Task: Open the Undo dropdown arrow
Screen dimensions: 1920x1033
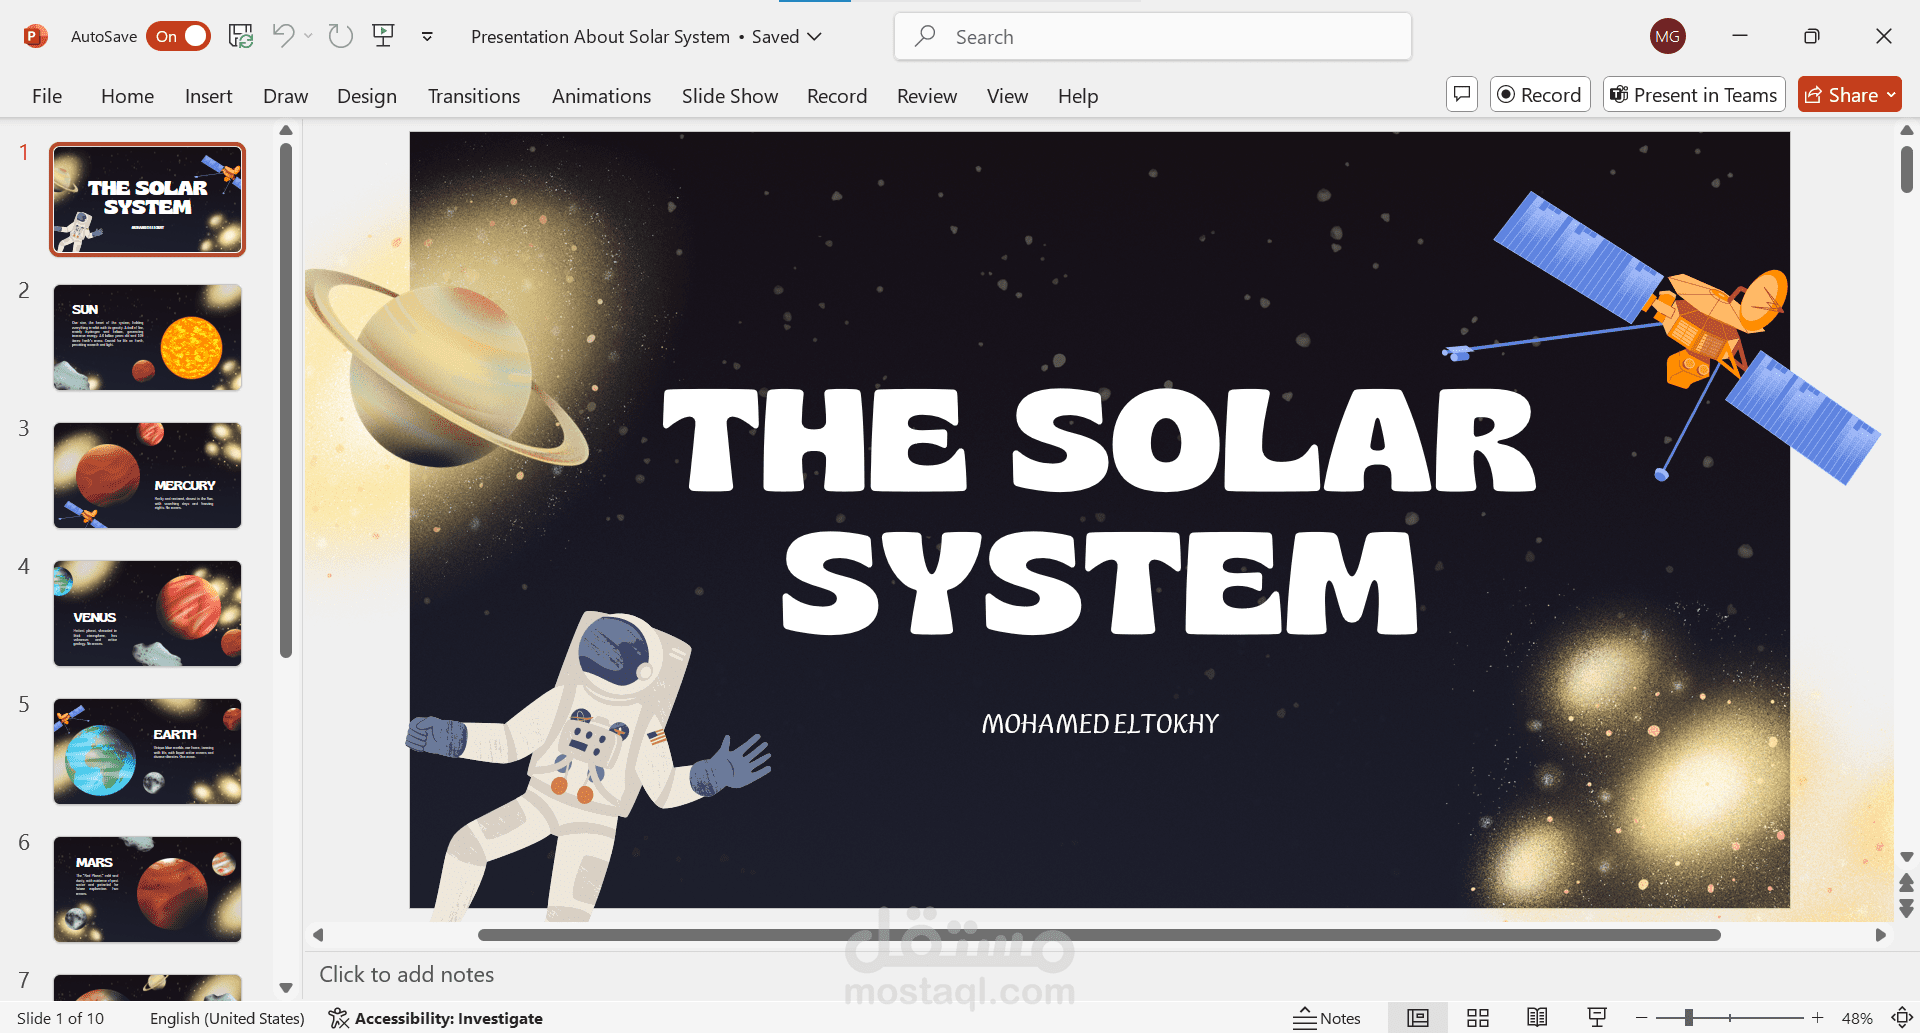Action: (307, 35)
